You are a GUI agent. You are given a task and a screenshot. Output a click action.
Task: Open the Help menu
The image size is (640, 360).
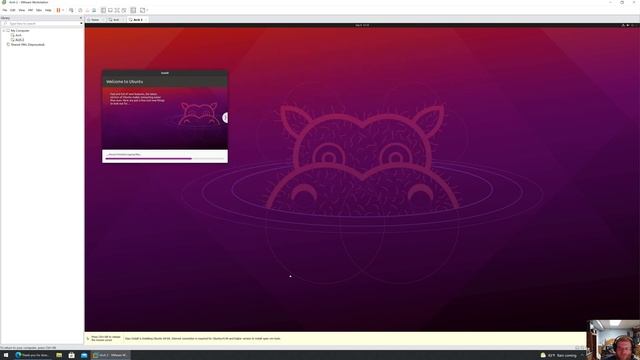[48, 10]
